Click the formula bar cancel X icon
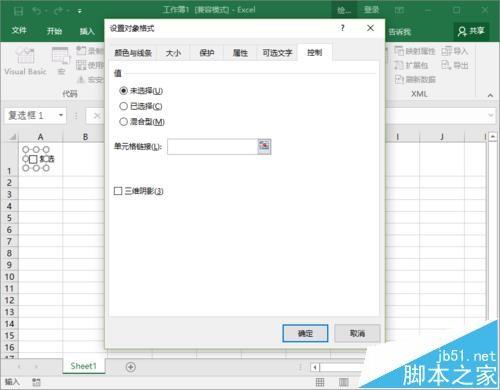The height and width of the screenshot is (390, 500). pyautogui.click(x=97, y=116)
